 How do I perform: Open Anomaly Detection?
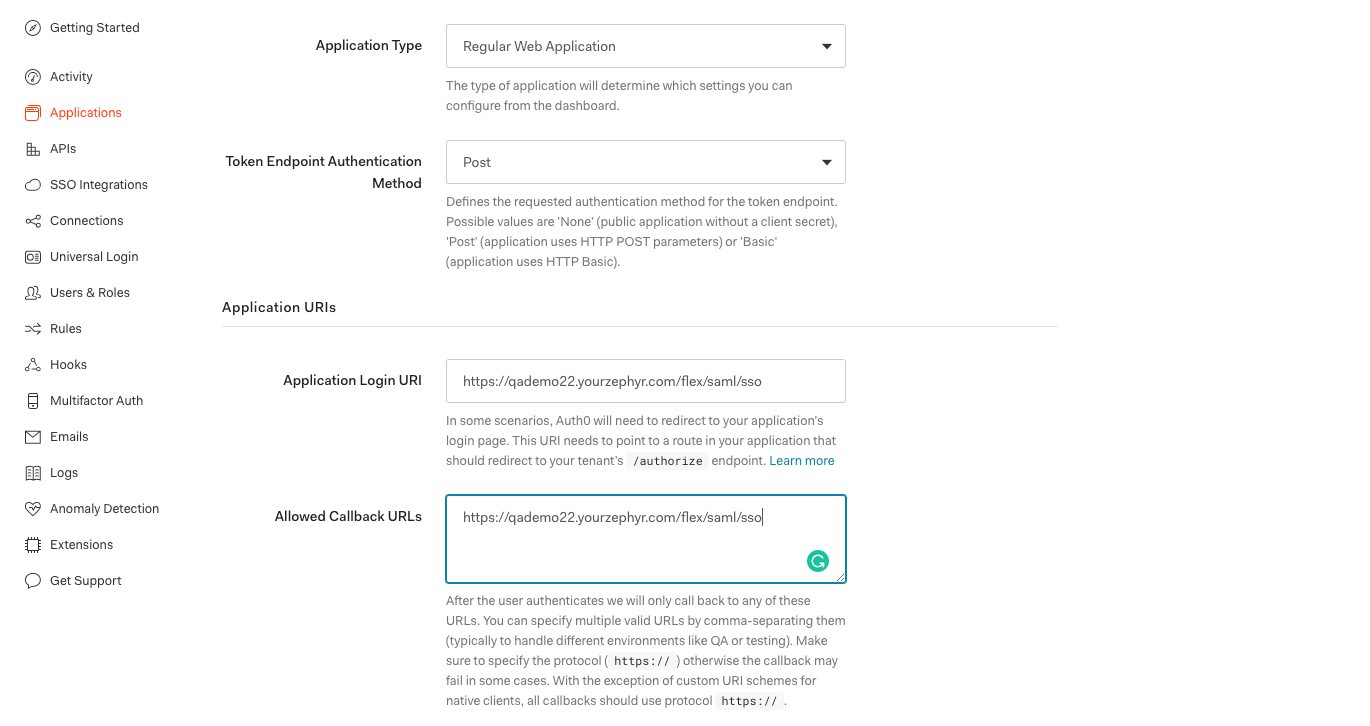point(104,508)
